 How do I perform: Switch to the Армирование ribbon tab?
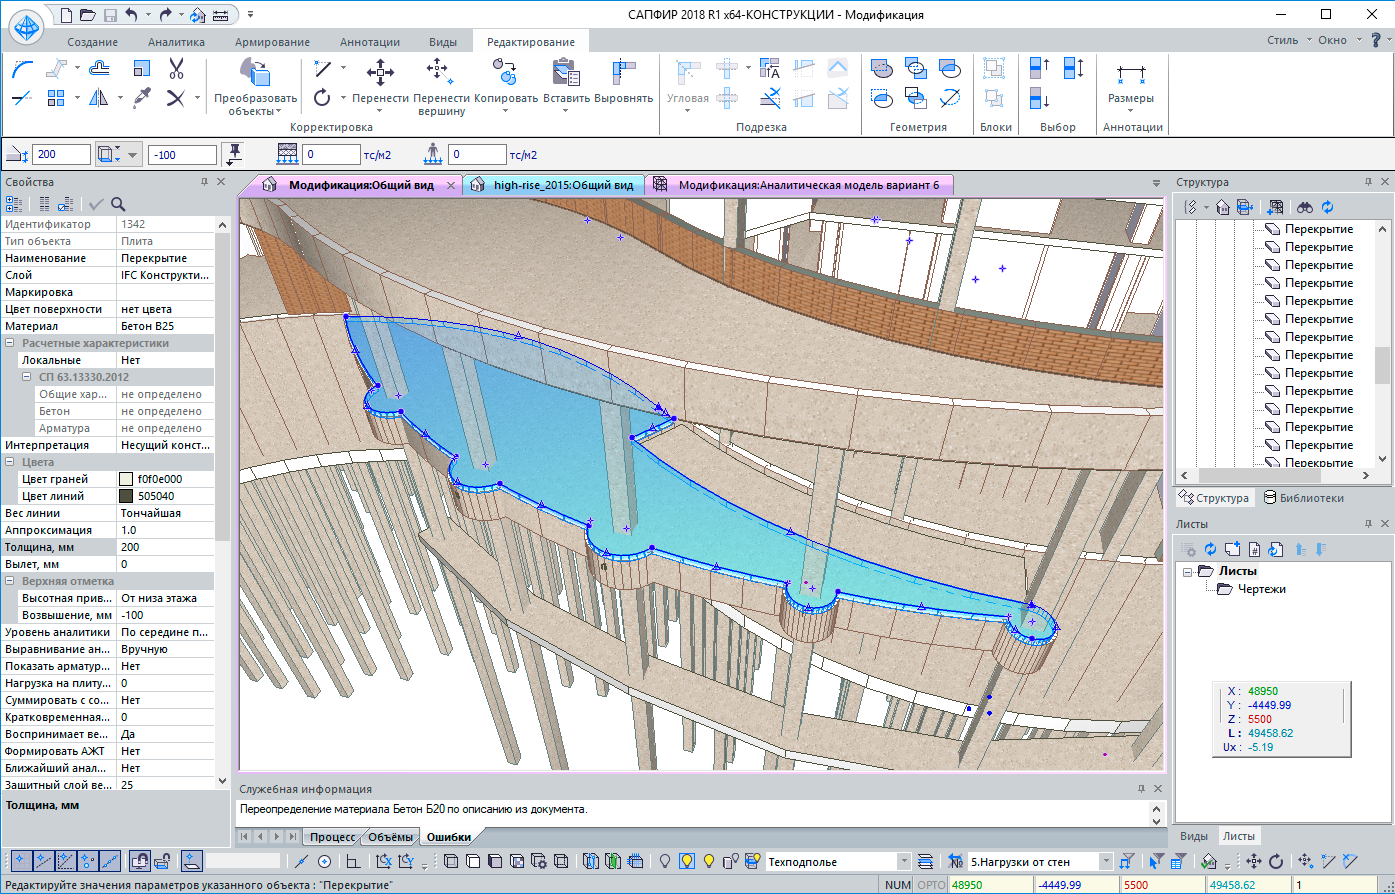[272, 42]
